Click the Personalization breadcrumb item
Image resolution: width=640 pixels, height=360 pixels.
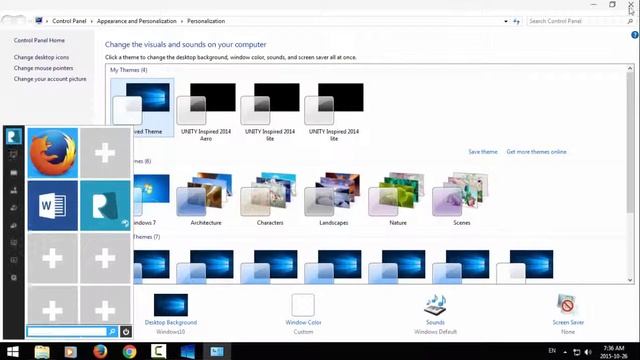tap(206, 21)
